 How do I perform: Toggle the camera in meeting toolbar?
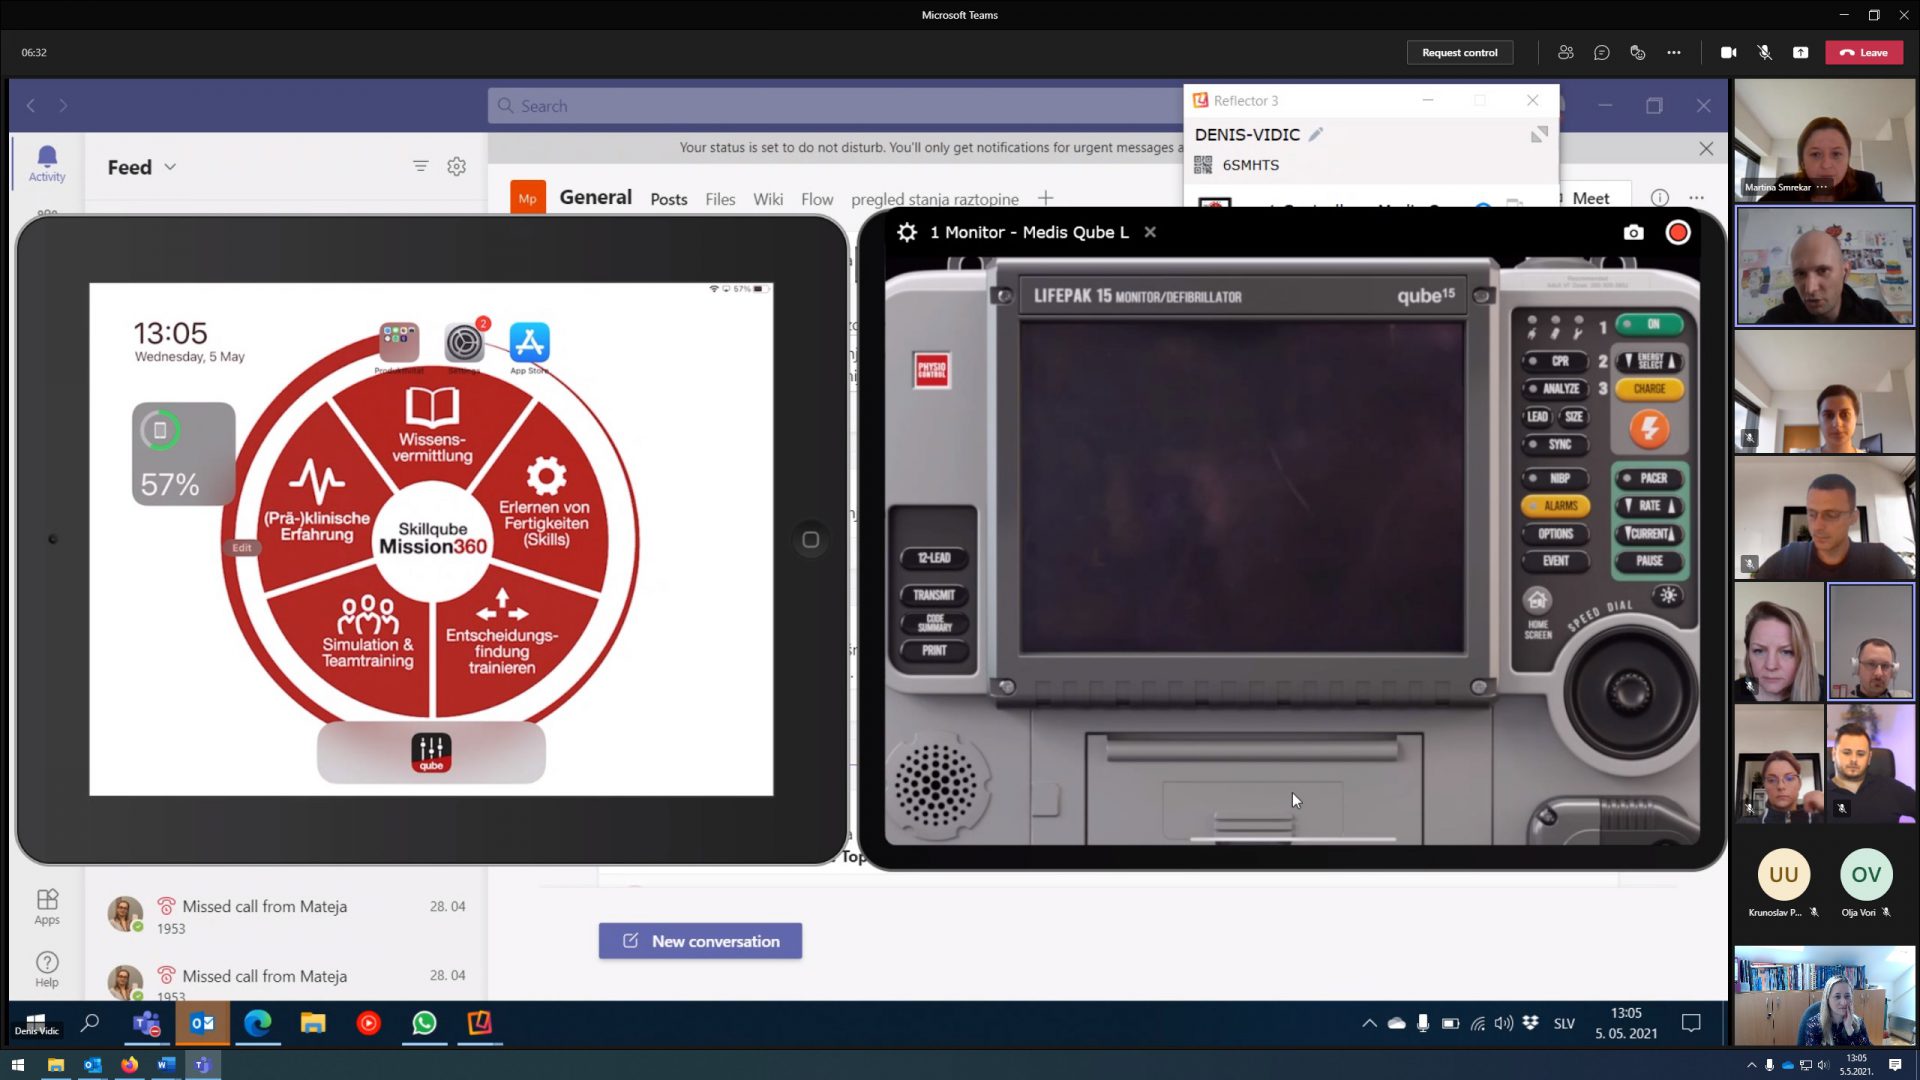point(1728,52)
